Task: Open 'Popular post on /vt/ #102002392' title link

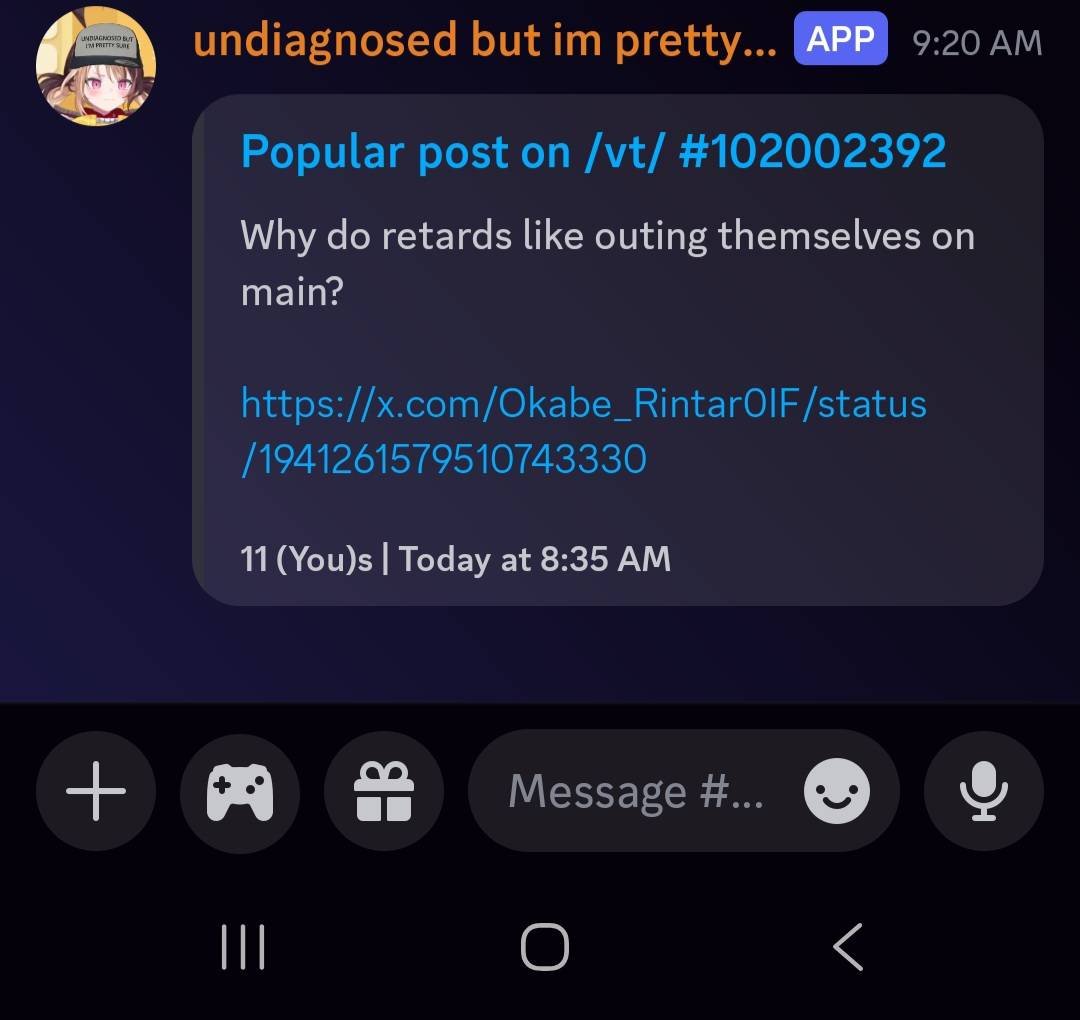Action: [x=593, y=152]
